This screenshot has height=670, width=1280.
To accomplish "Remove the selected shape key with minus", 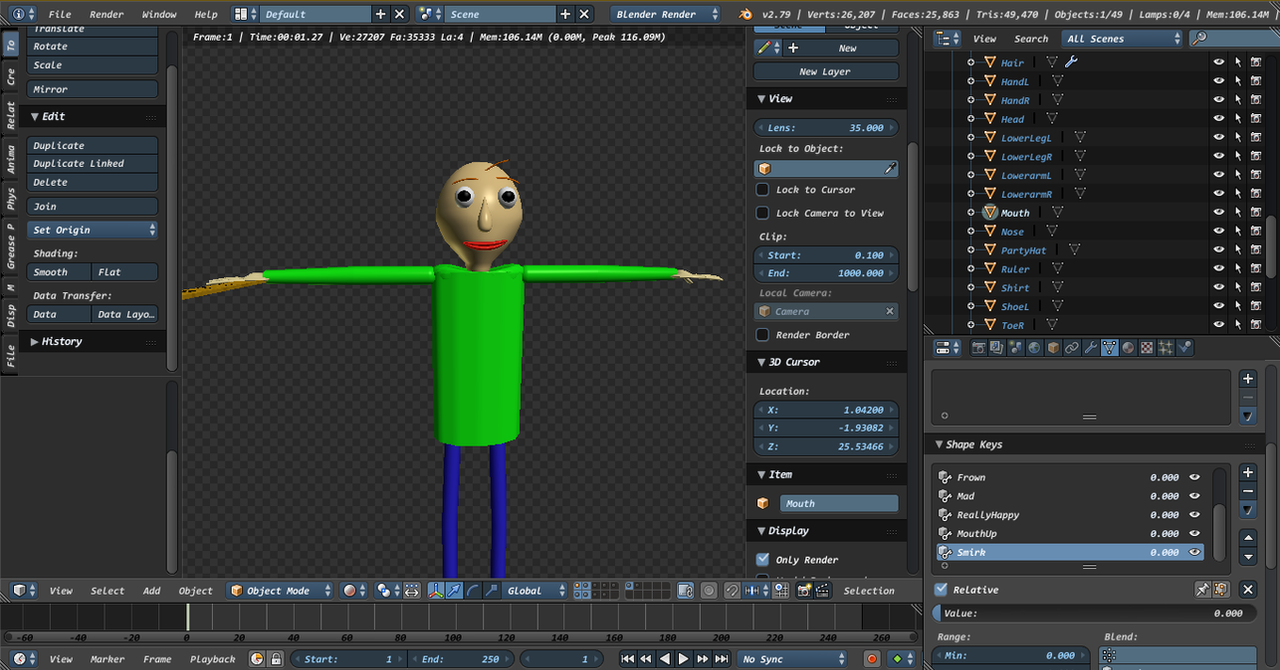I will tap(1248, 491).
